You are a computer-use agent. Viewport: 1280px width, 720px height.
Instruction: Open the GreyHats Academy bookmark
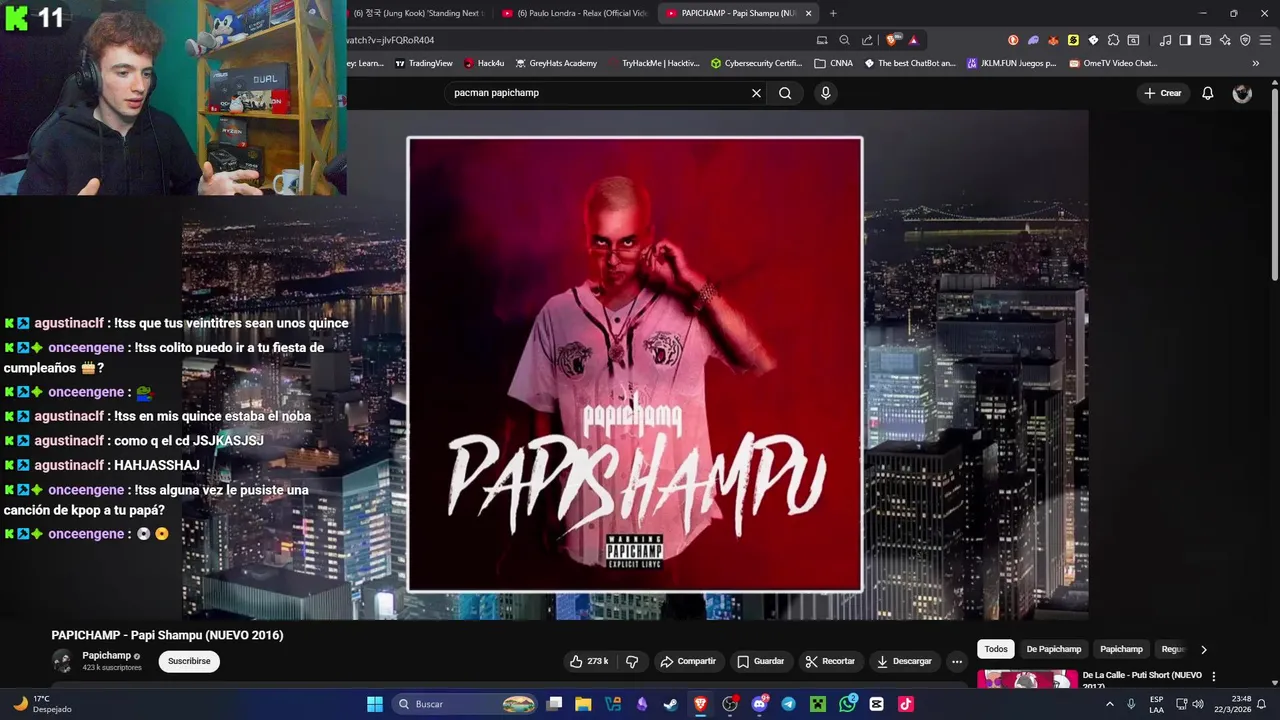(x=556, y=63)
